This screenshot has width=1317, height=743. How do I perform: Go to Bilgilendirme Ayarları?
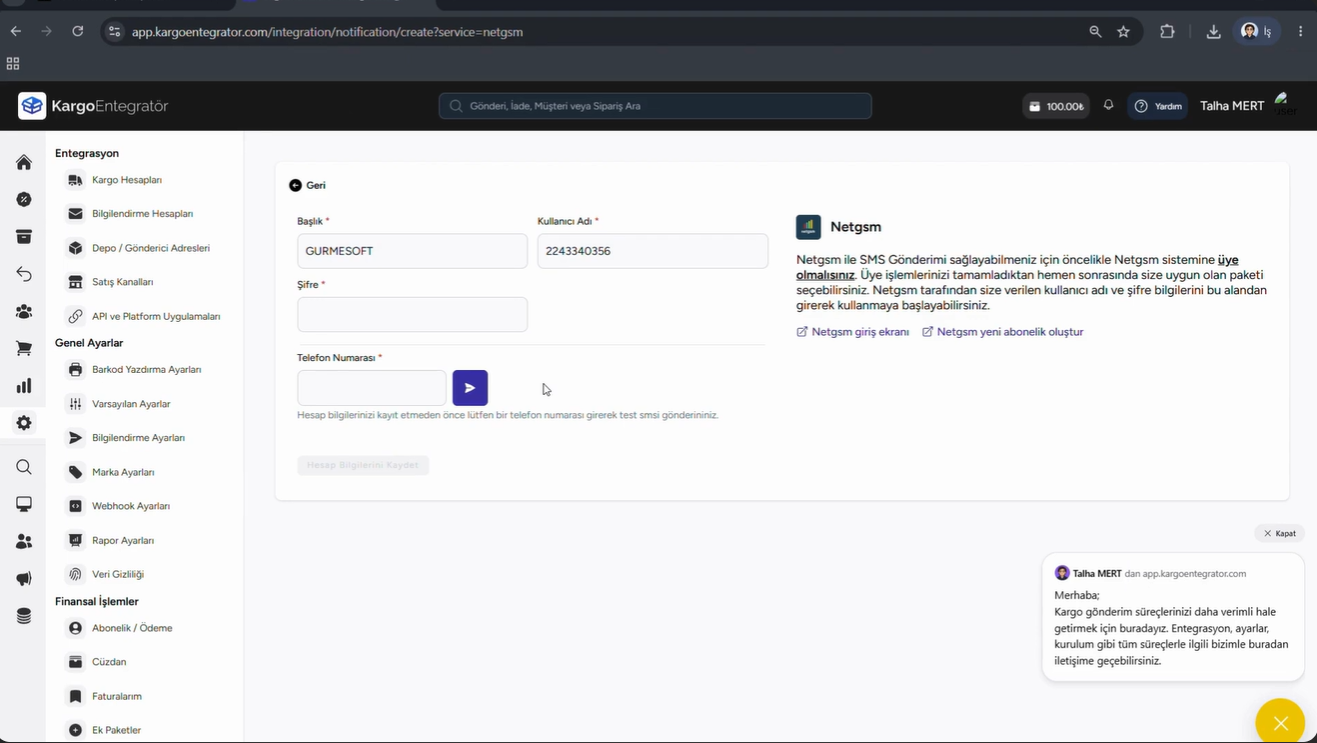[x=138, y=438]
